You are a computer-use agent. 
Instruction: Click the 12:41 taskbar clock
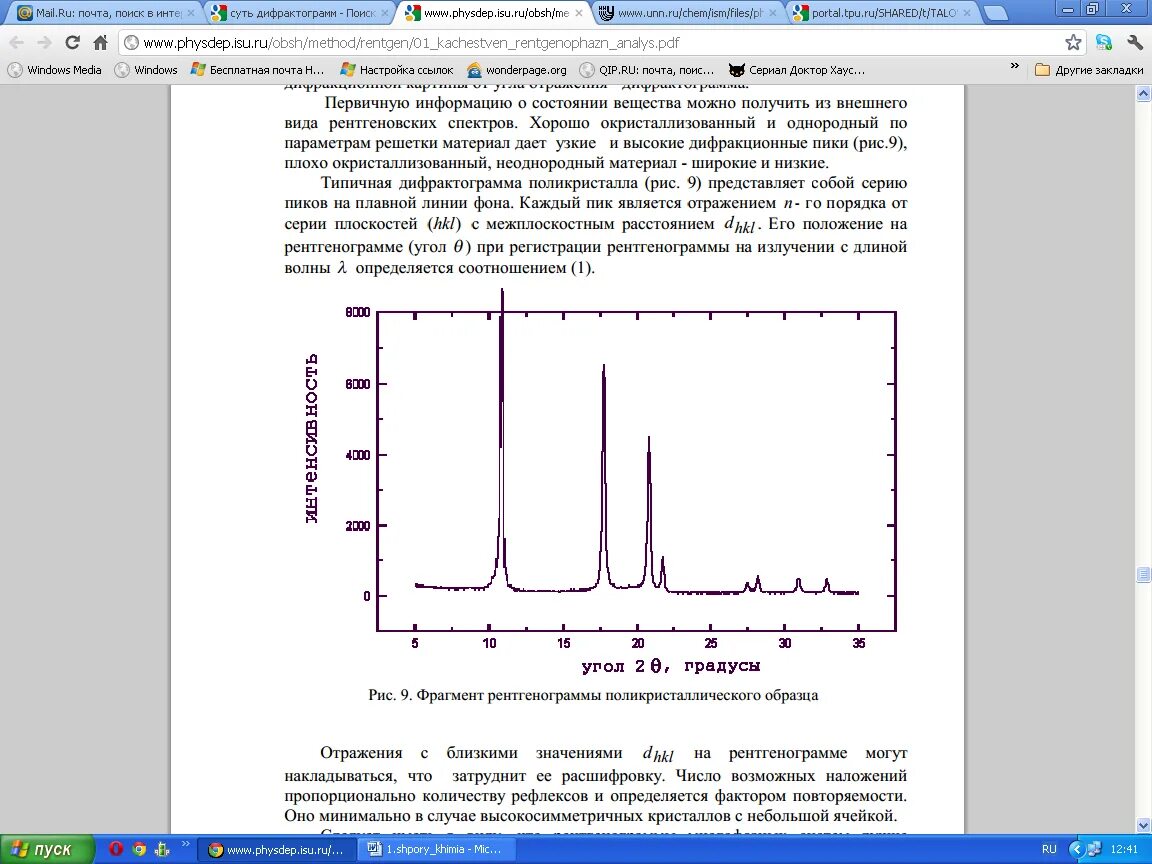pyautogui.click(x=1124, y=849)
